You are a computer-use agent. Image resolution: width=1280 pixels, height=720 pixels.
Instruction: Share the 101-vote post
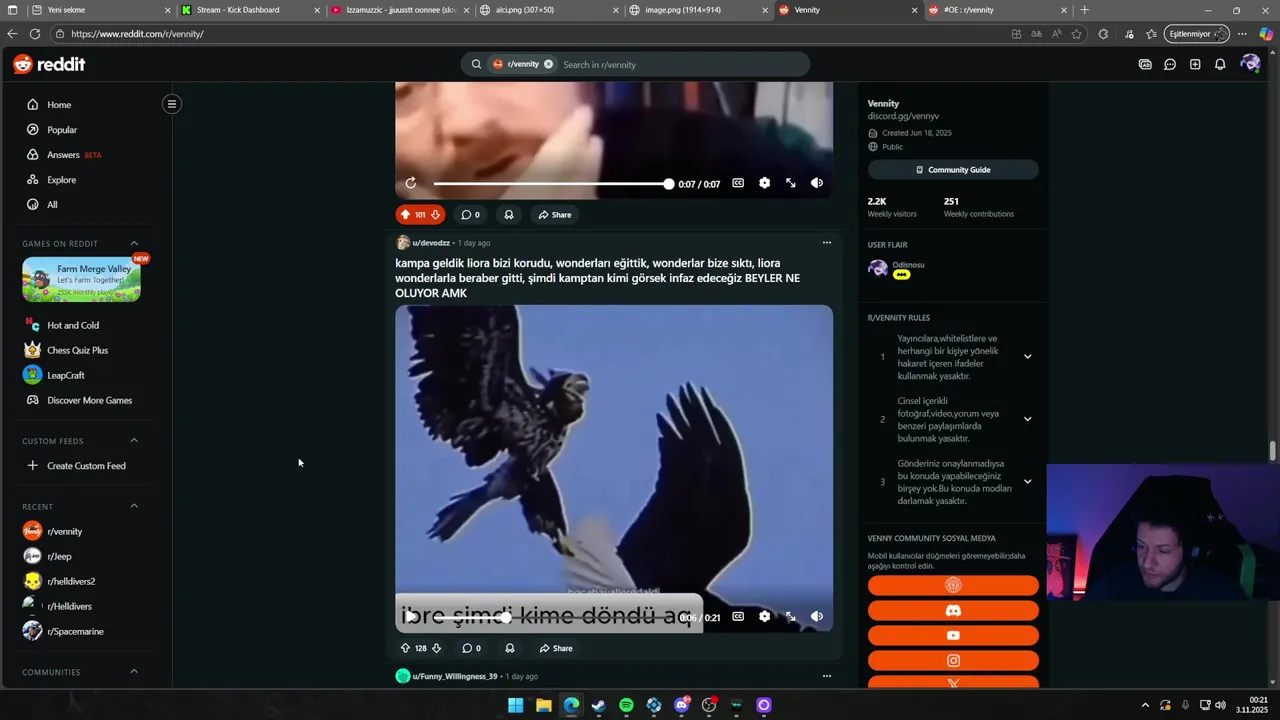tap(555, 214)
